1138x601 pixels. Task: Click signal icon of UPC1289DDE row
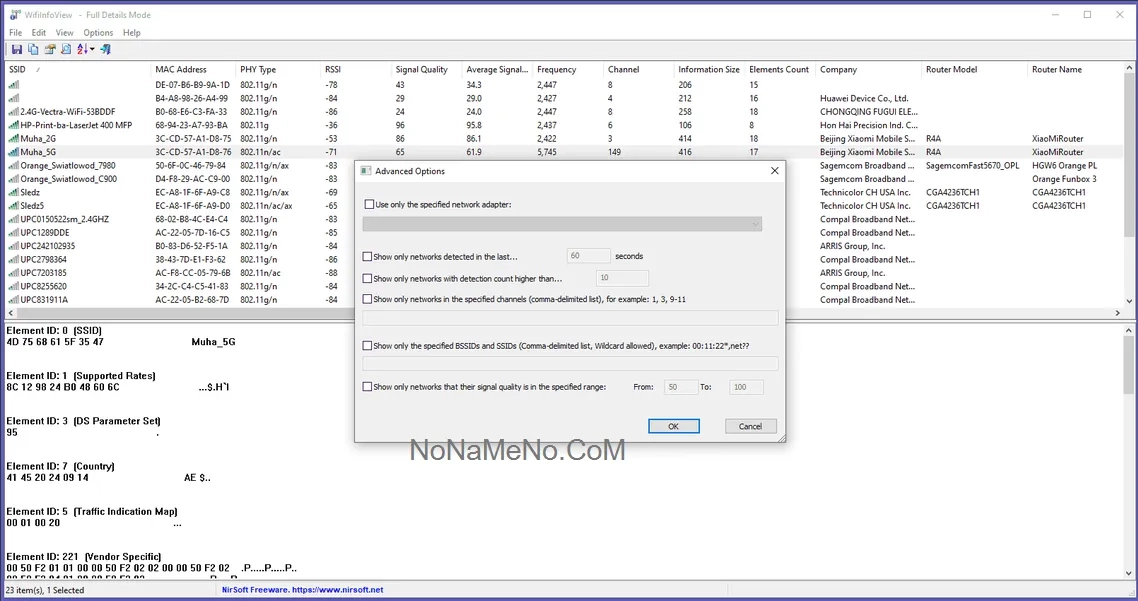click(x=14, y=233)
